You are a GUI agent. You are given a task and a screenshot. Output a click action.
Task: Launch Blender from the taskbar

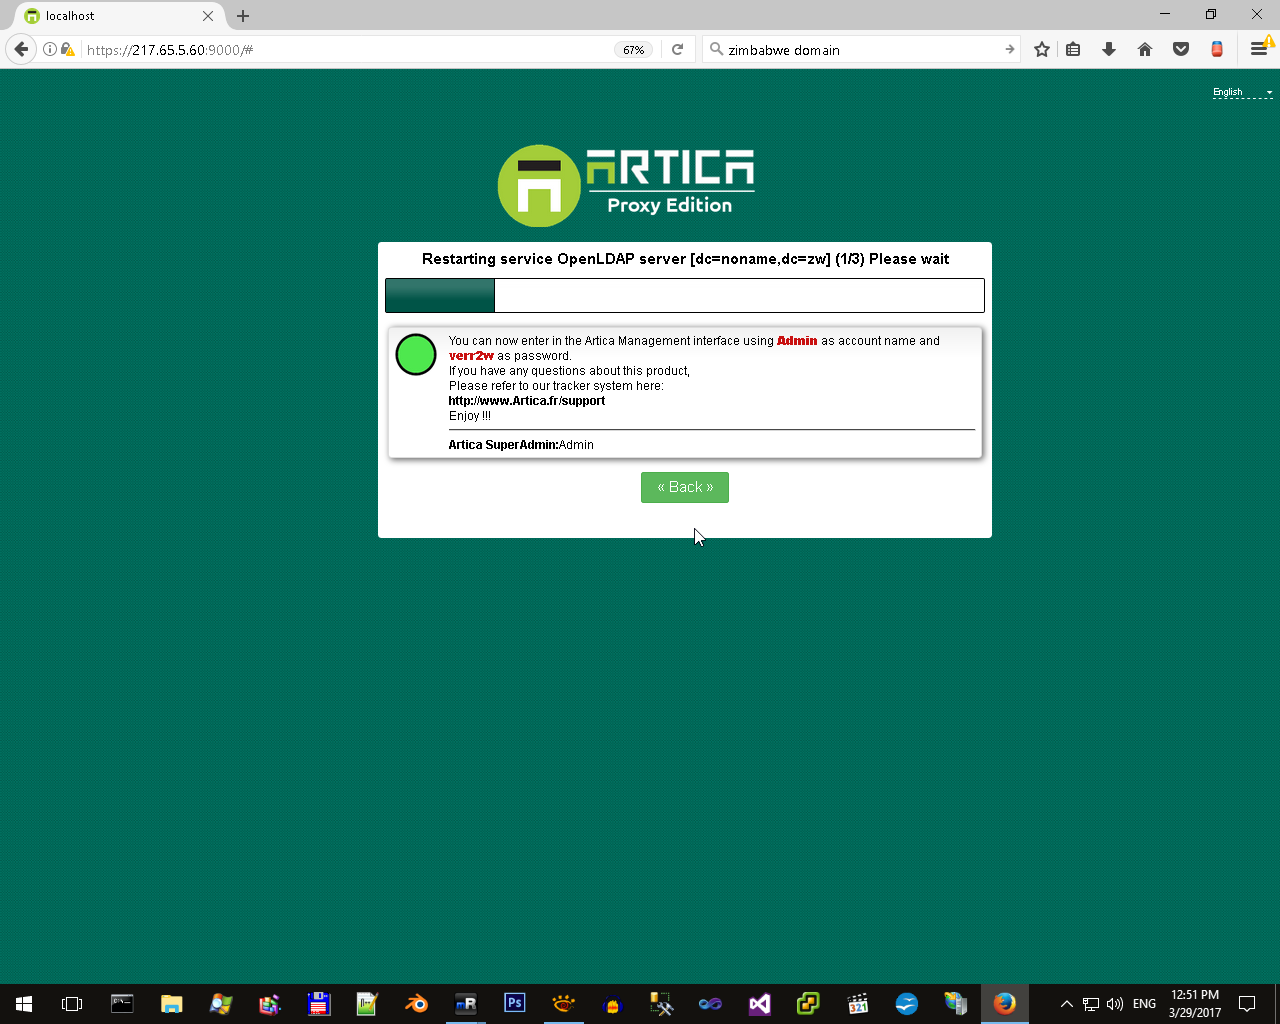[x=416, y=1004]
